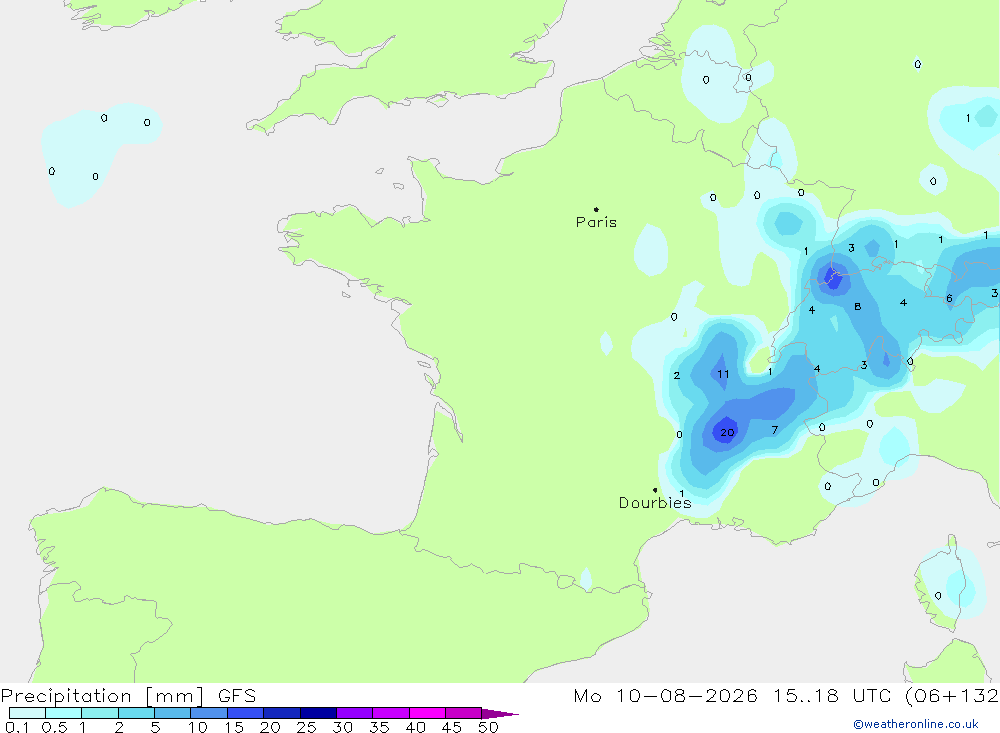Pick the 0.1–0.5 mm legend swatch
The width and height of the screenshot is (1000, 733).
point(27,713)
